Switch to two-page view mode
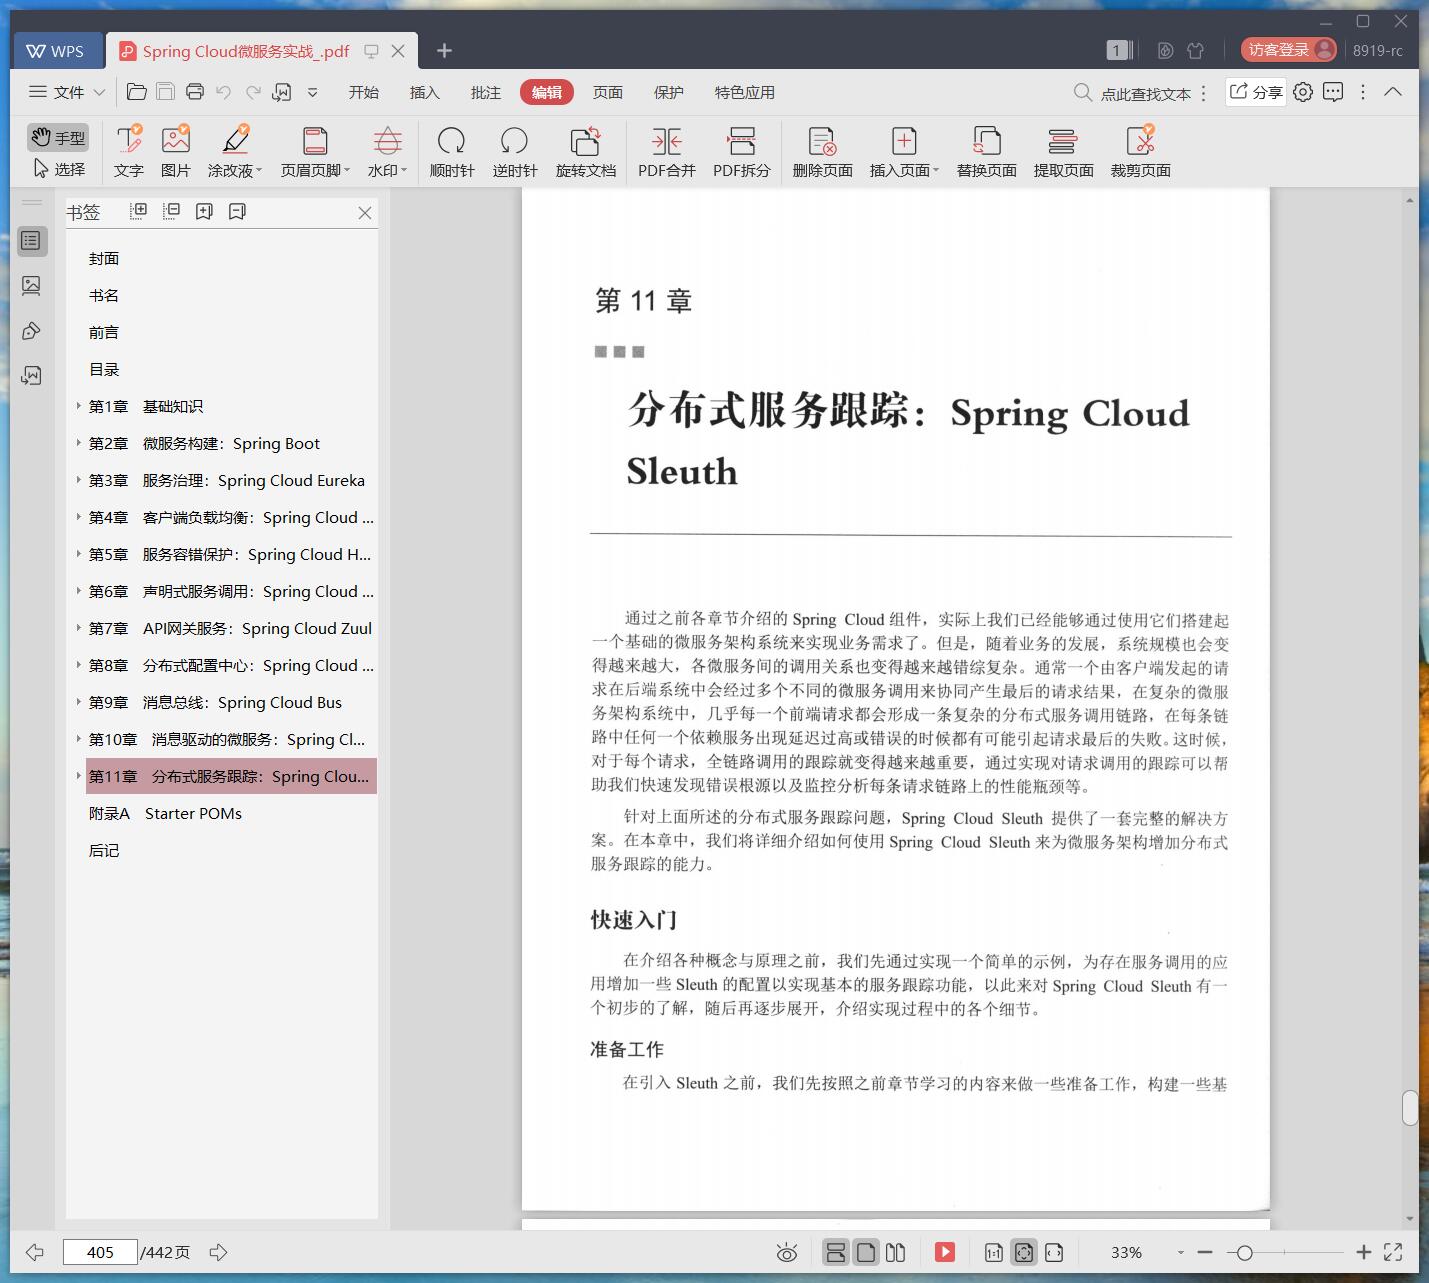The width and height of the screenshot is (1429, 1283). pos(896,1252)
